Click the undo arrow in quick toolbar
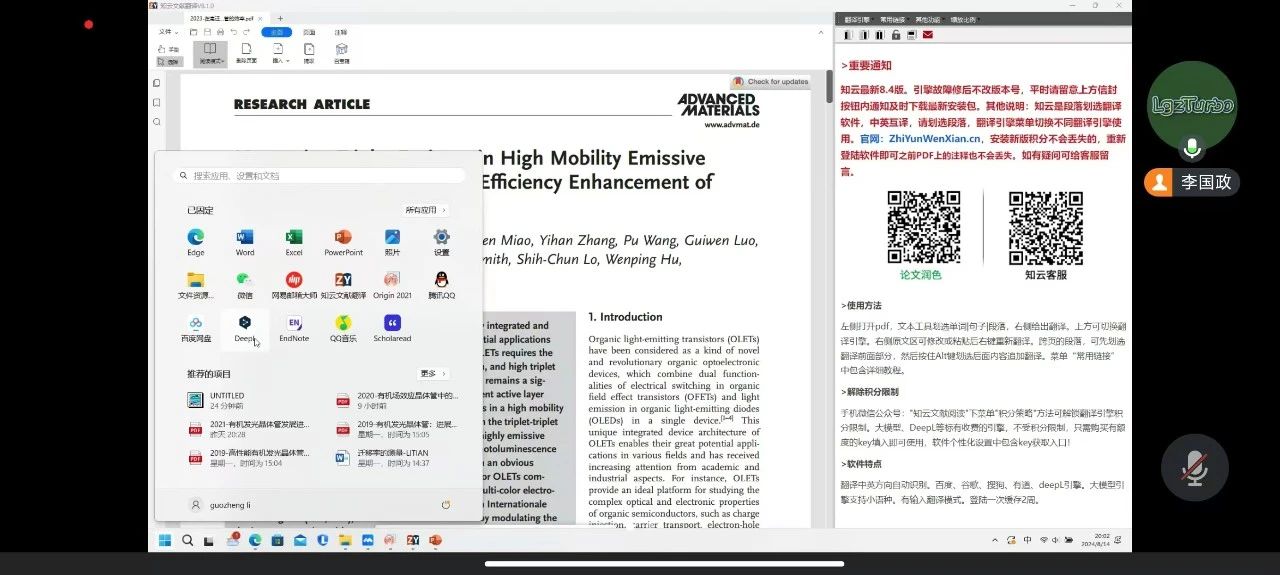The width and height of the screenshot is (1280, 575). click(233, 32)
